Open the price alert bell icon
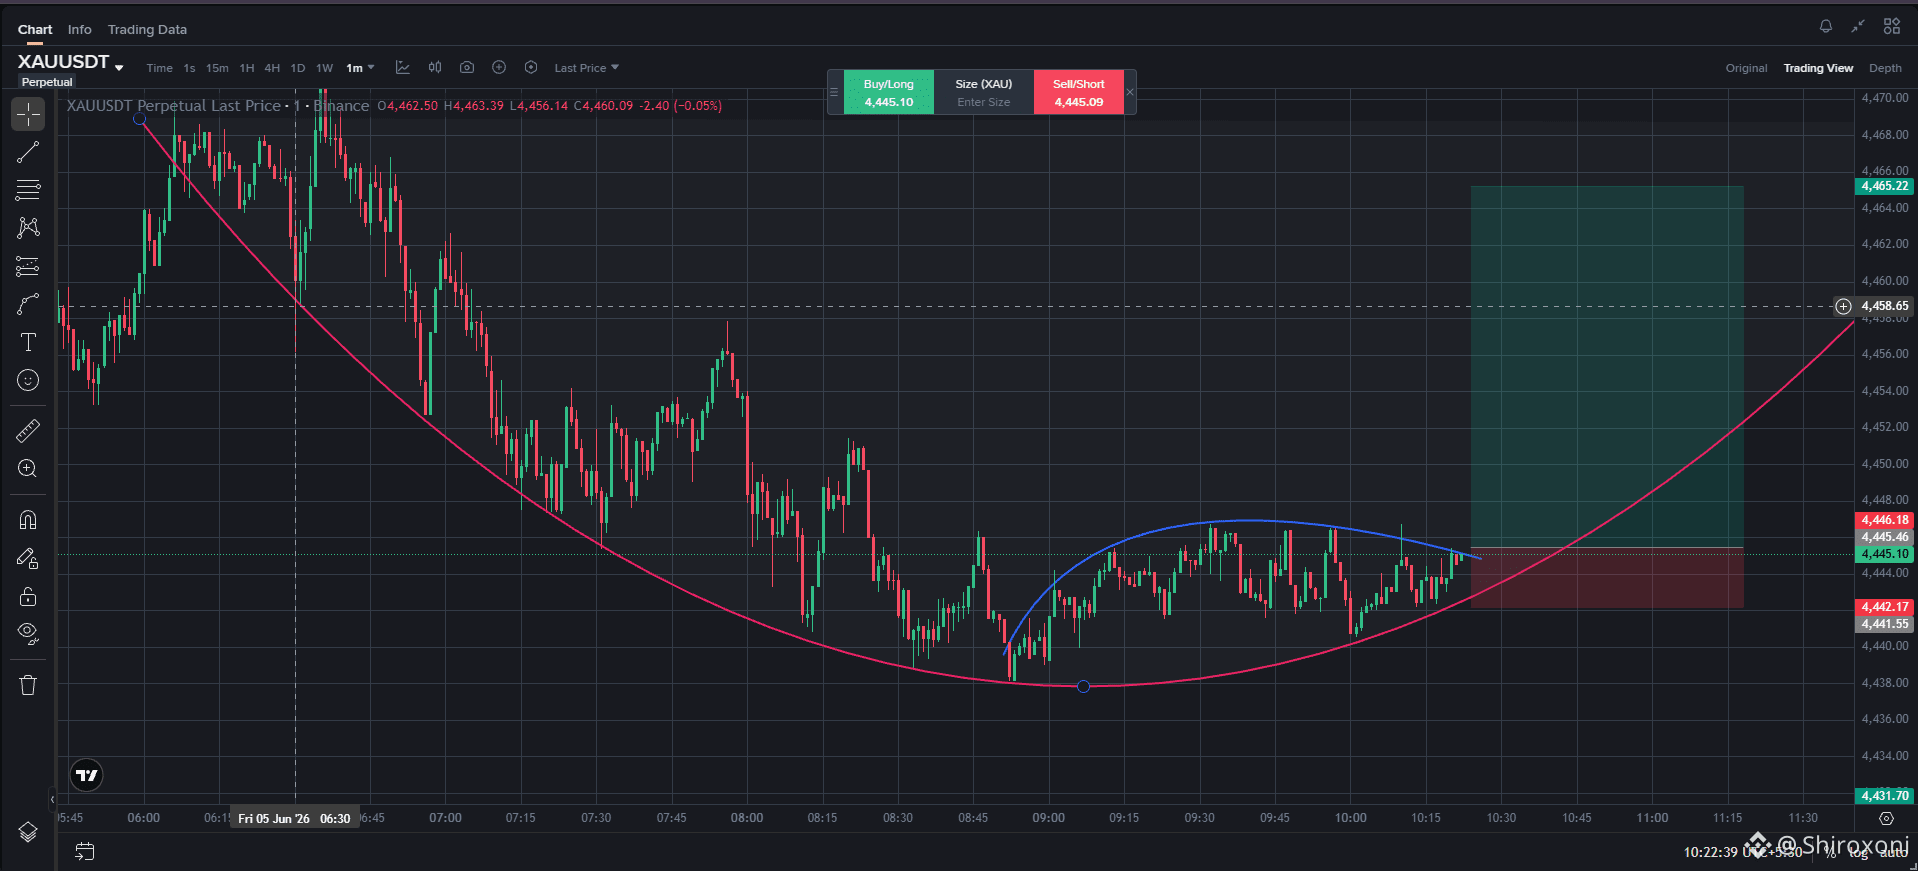This screenshot has width=1918, height=871. [1826, 26]
